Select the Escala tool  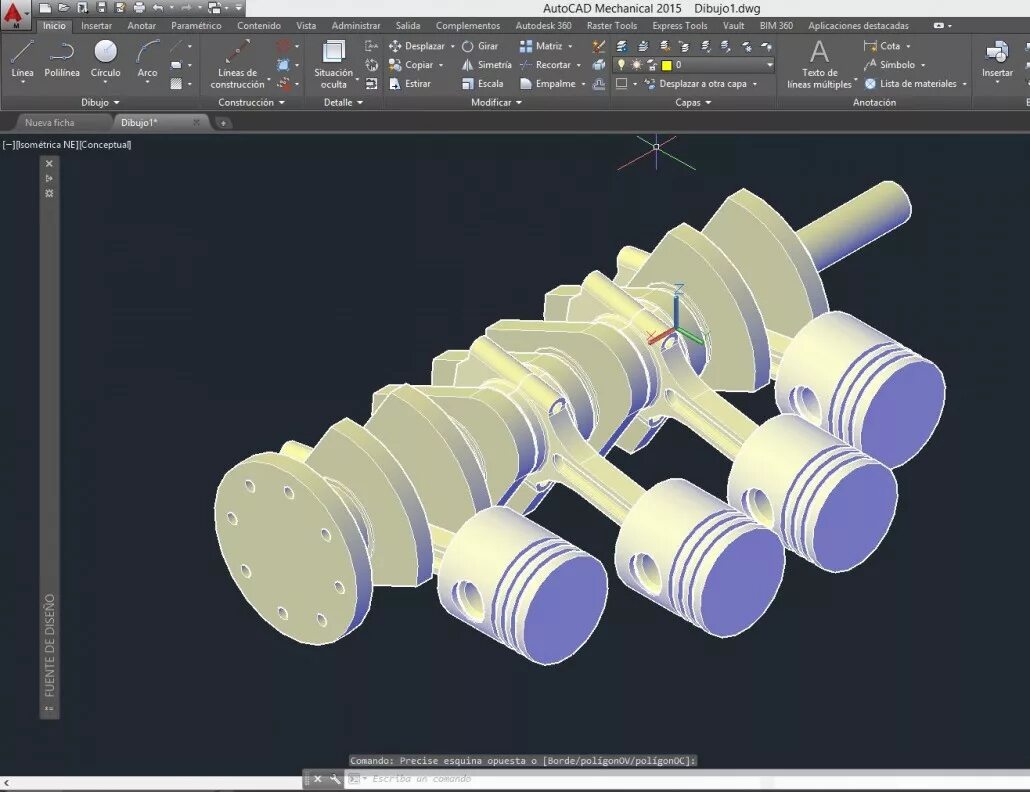[x=482, y=84]
